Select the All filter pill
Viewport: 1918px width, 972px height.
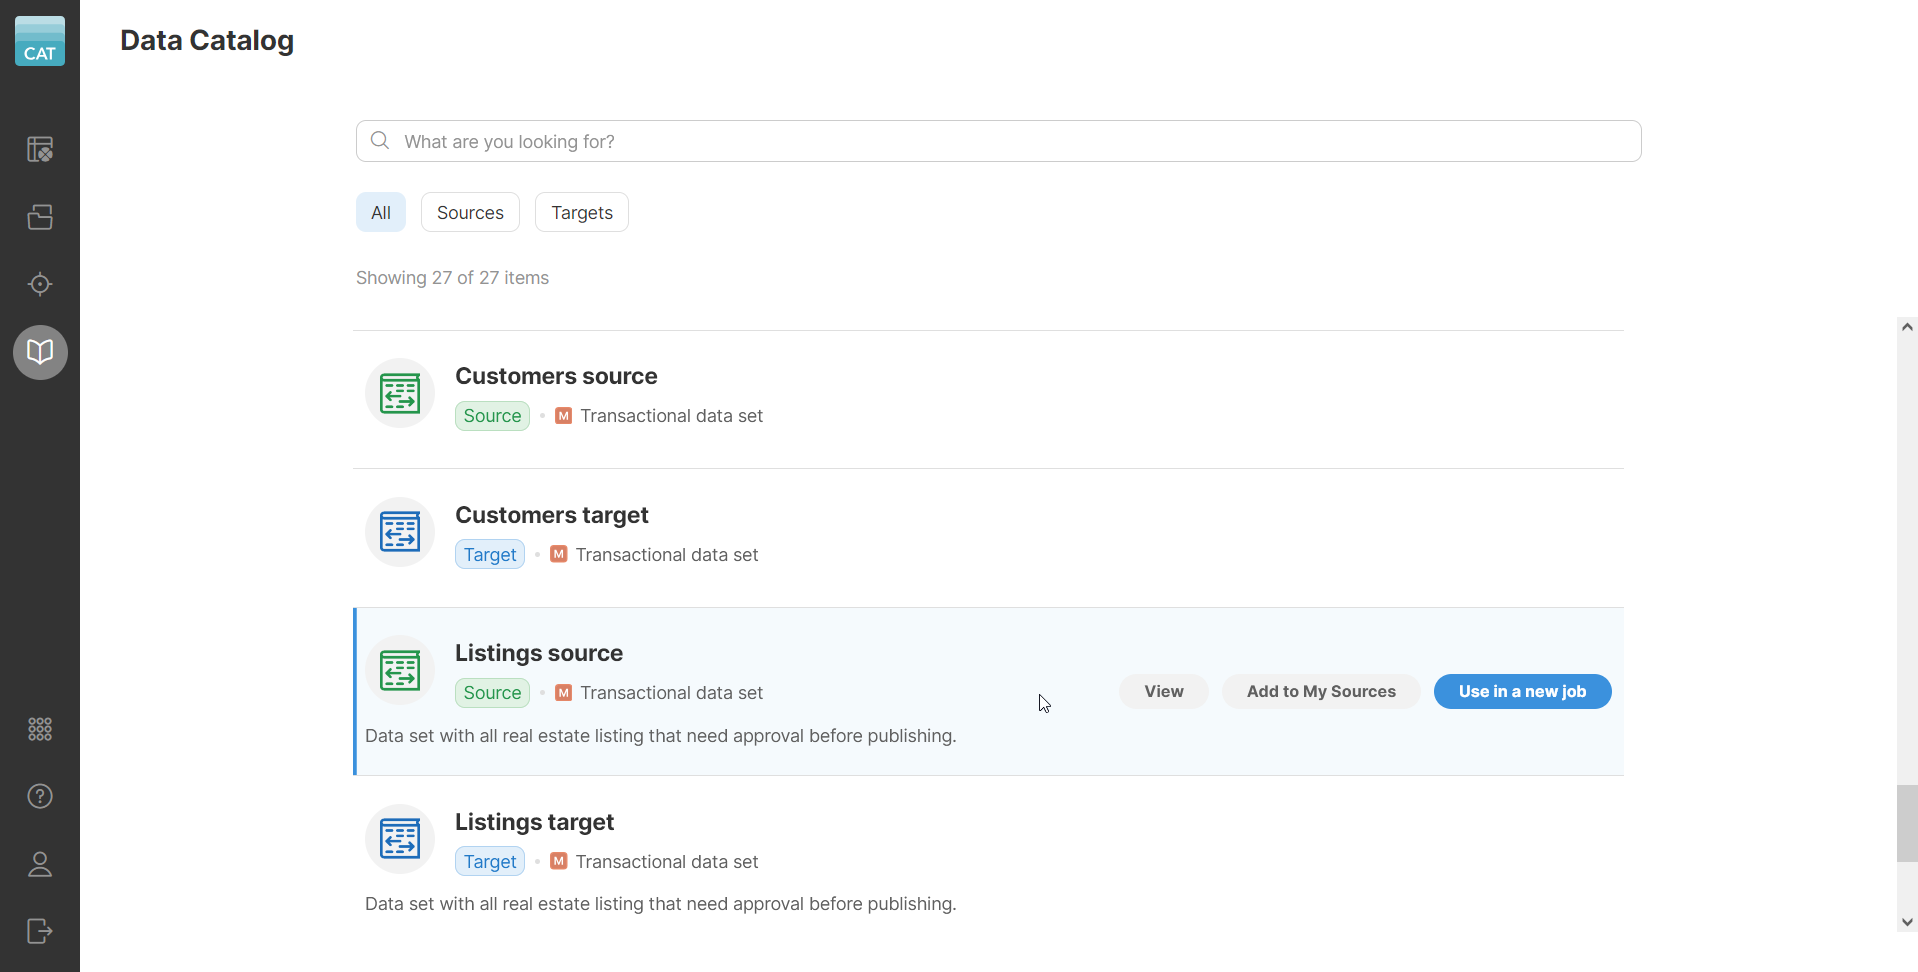click(381, 211)
